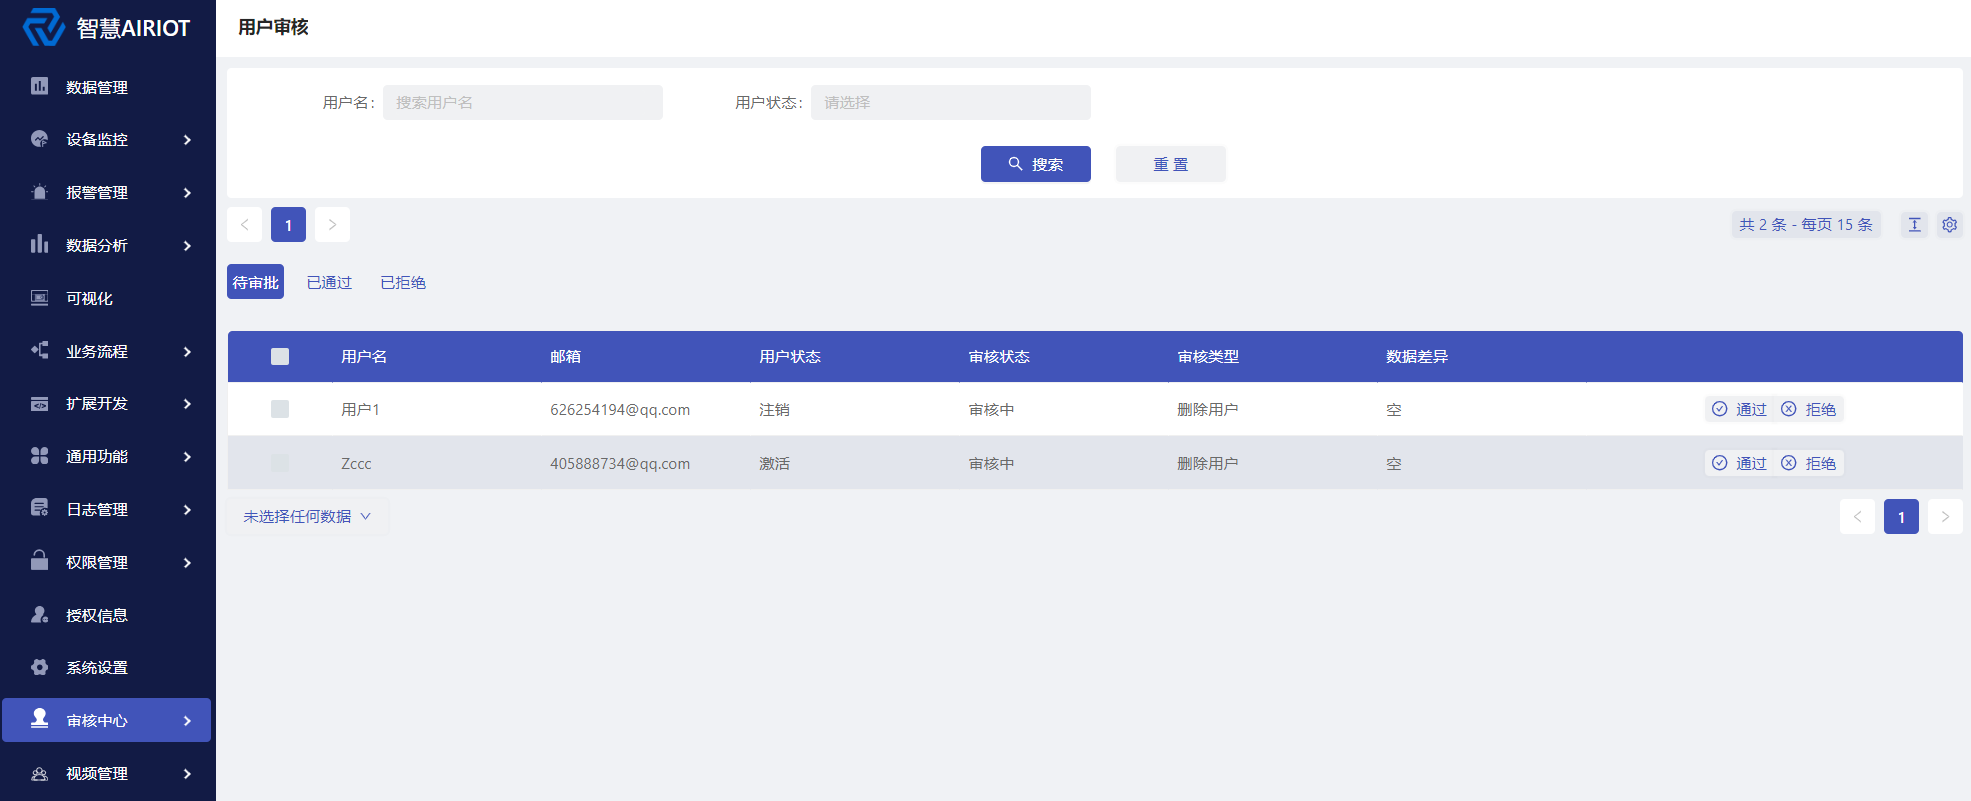Click the approve check icon for Zccc
Image resolution: width=1971 pixels, height=801 pixels.
pyautogui.click(x=1719, y=463)
